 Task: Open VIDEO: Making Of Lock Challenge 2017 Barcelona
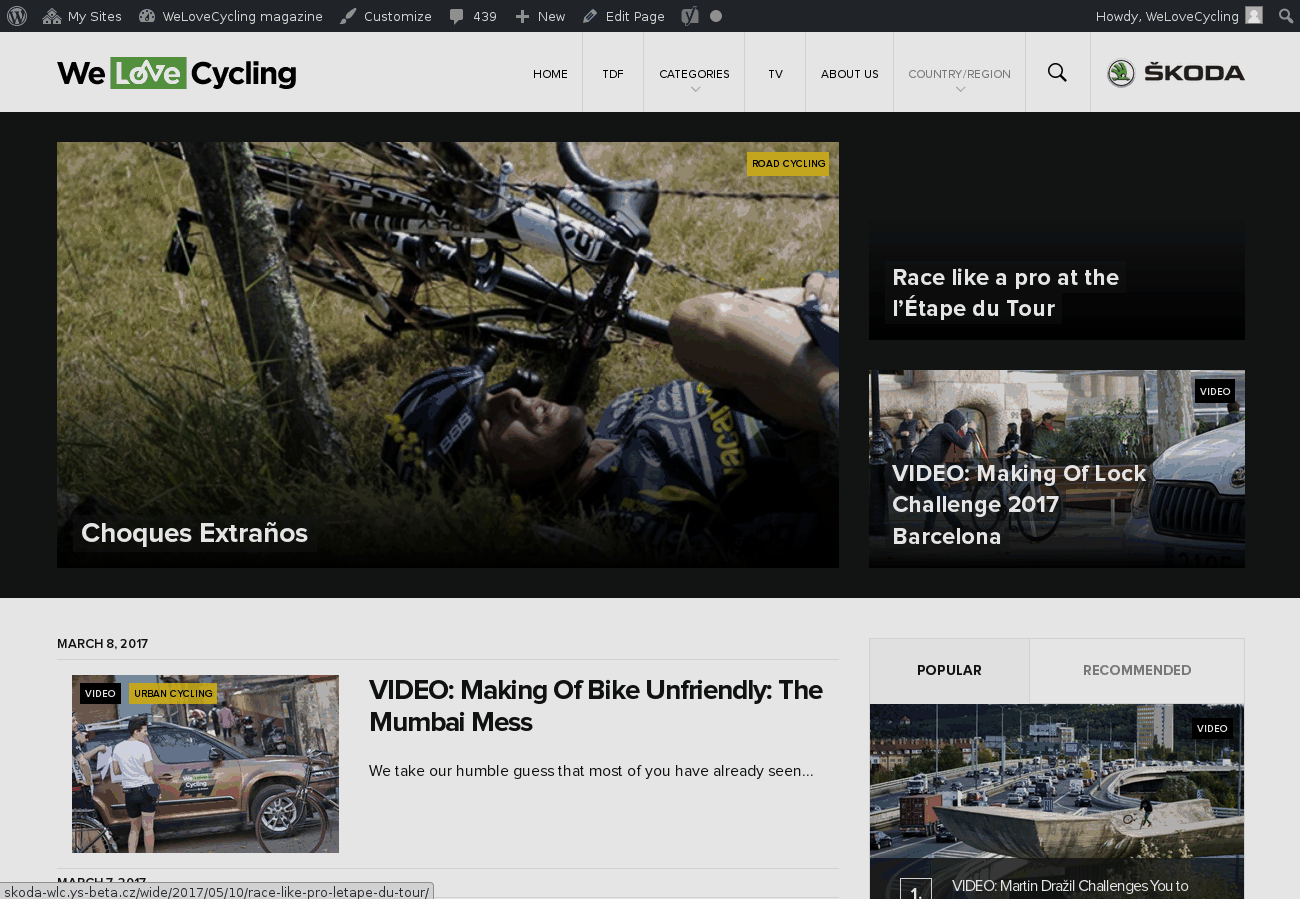(x=1019, y=505)
